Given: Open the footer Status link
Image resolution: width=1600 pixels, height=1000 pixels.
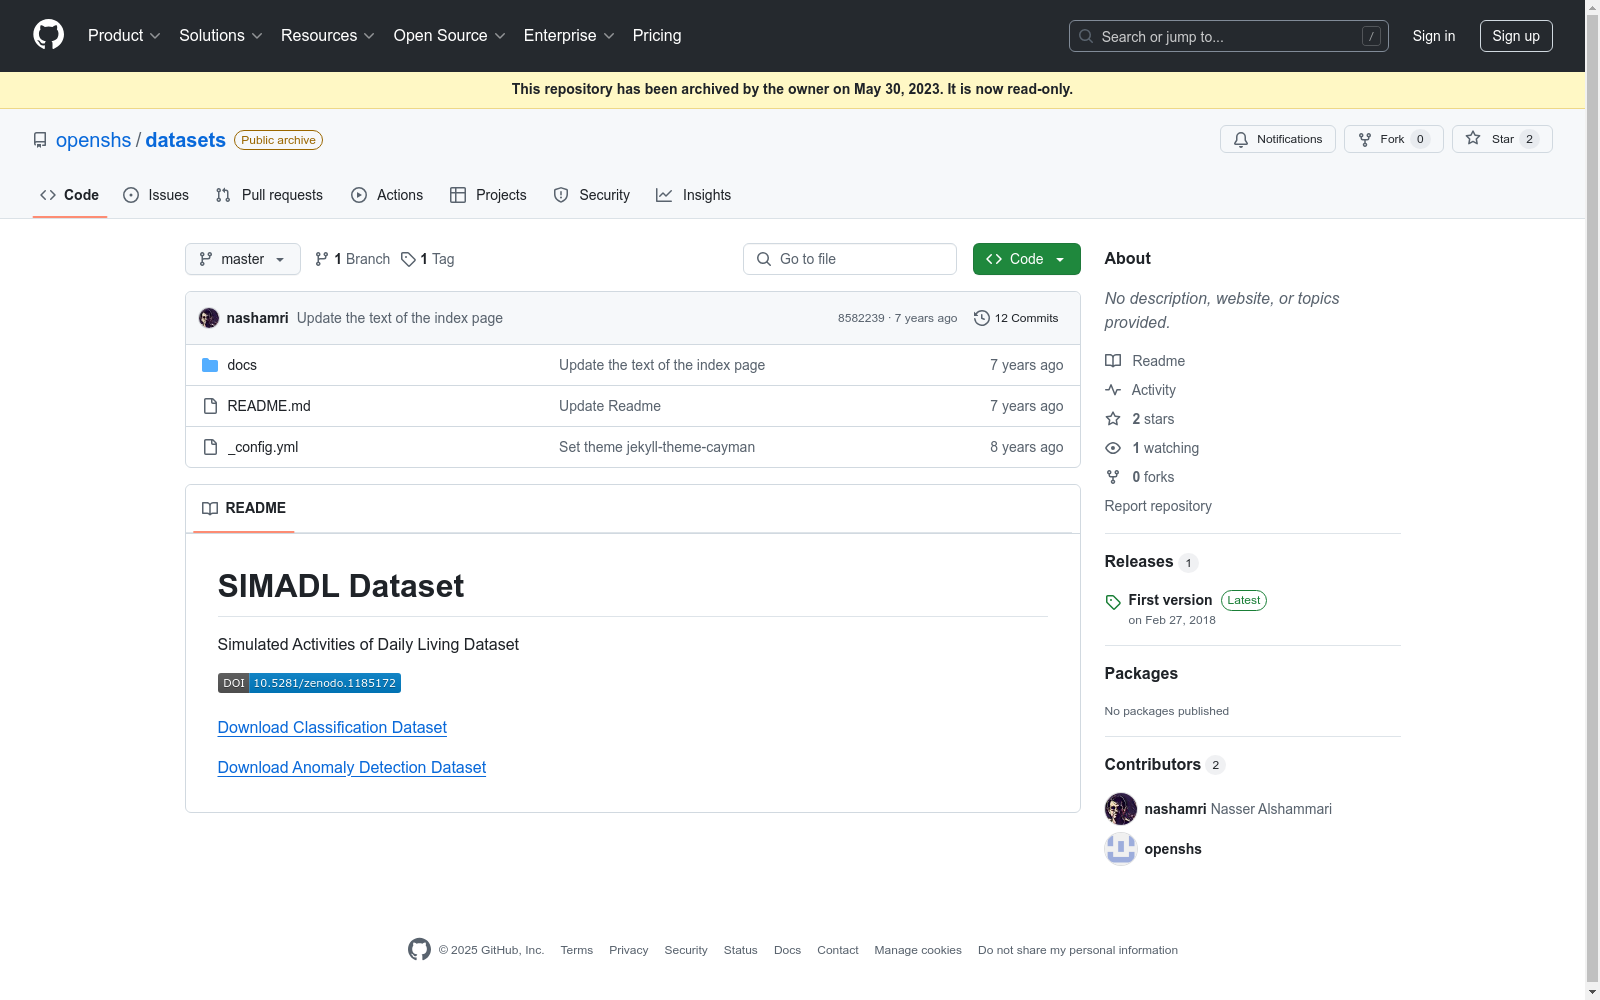Looking at the screenshot, I should click(741, 950).
